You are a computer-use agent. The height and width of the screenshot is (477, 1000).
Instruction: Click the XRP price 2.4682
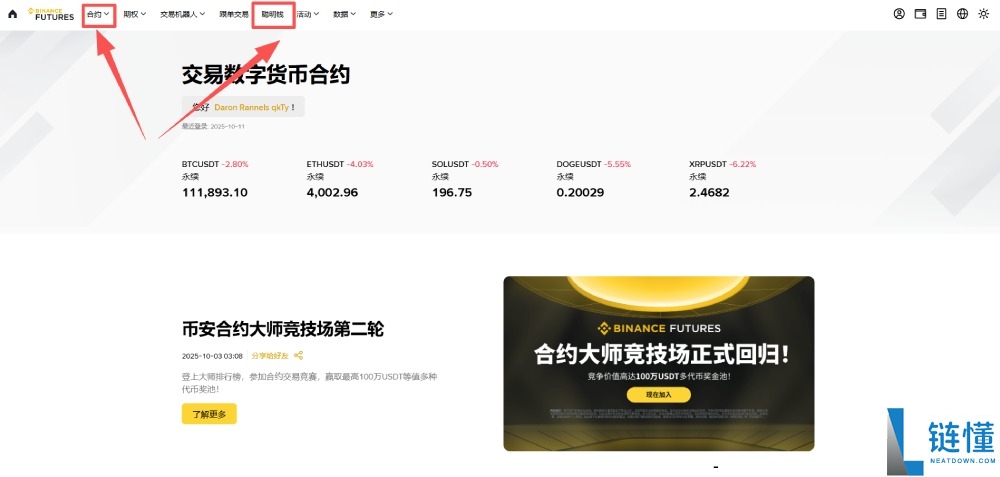pos(709,193)
